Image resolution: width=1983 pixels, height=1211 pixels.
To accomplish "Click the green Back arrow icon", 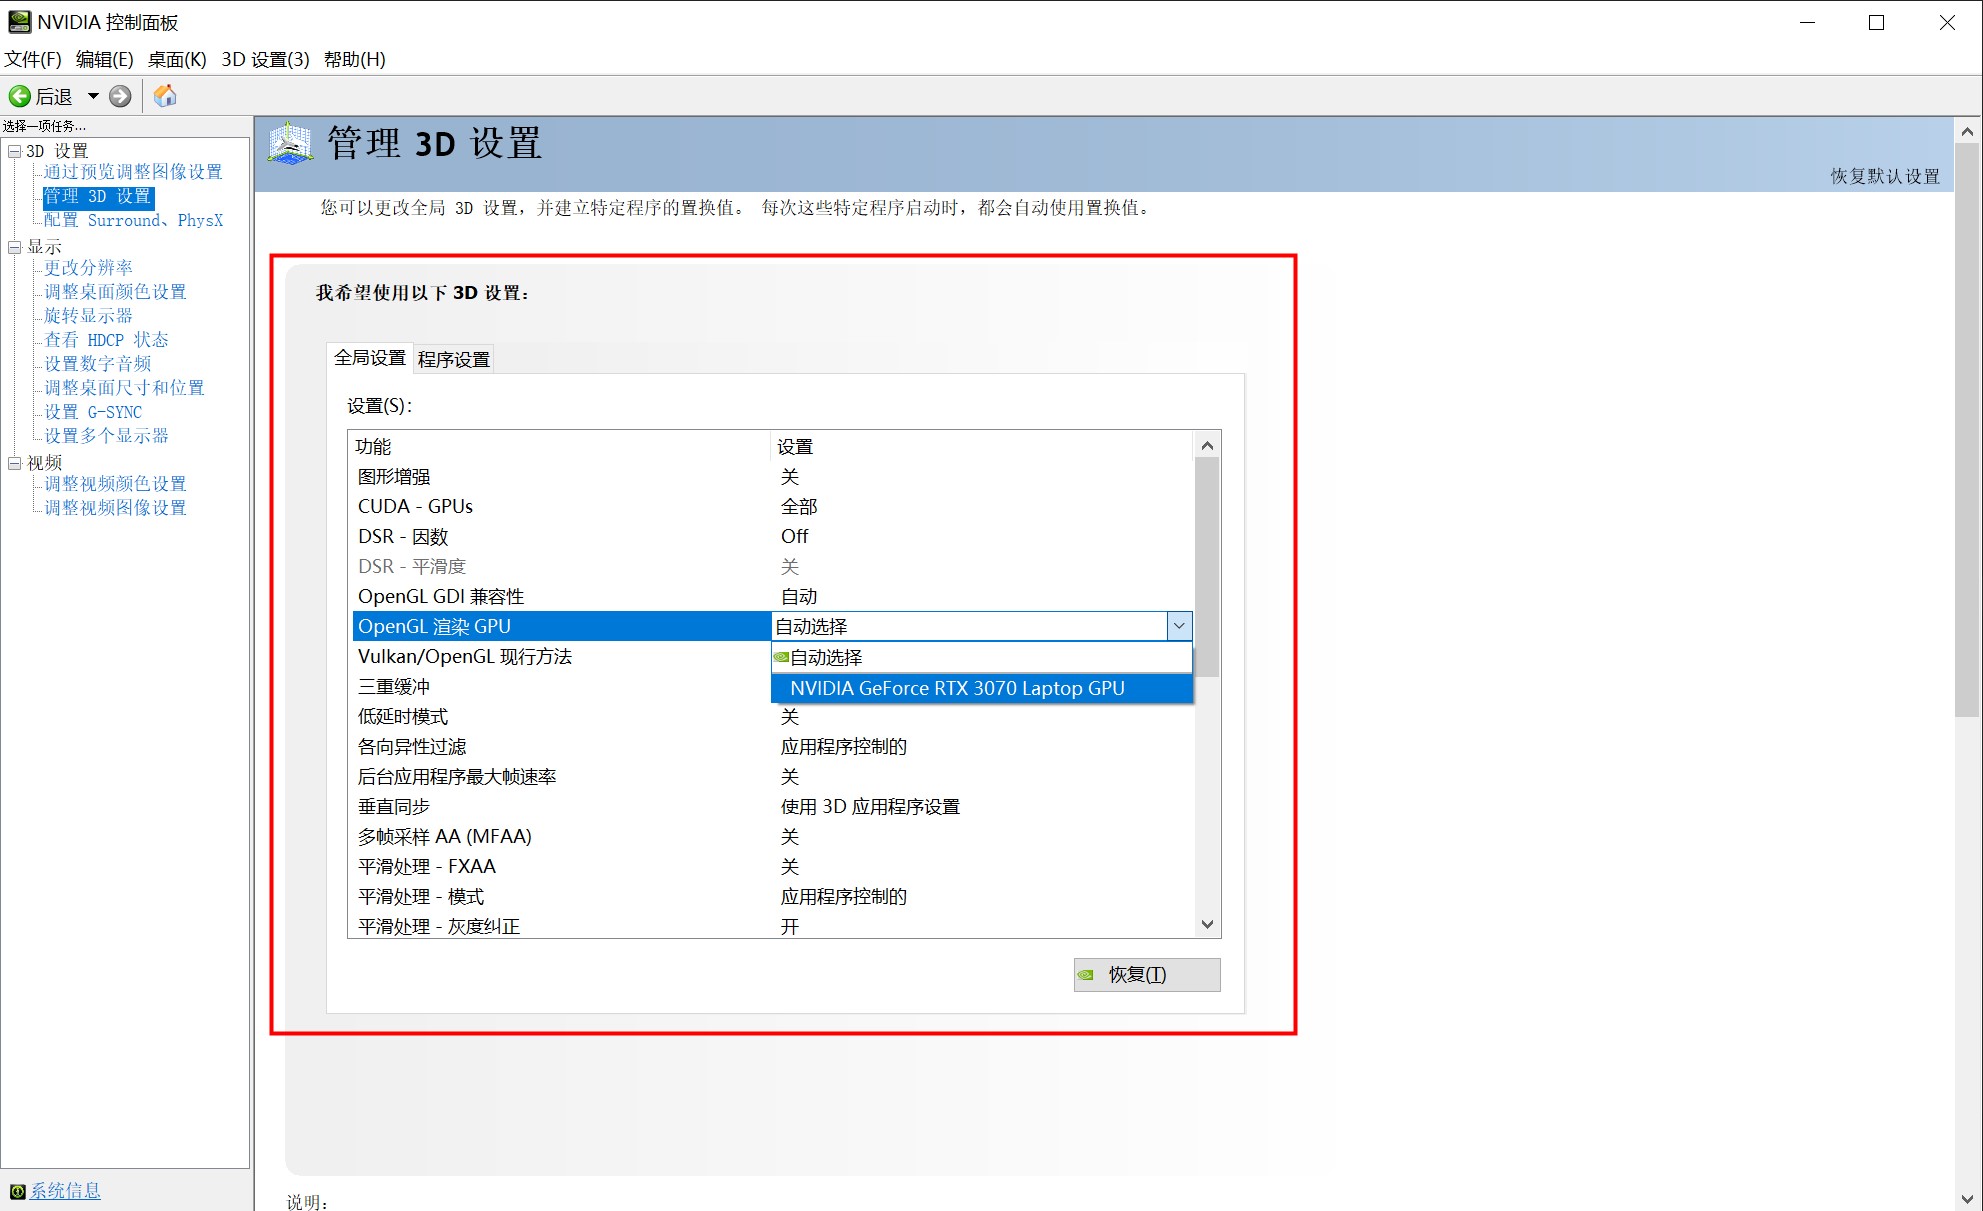I will click(19, 96).
